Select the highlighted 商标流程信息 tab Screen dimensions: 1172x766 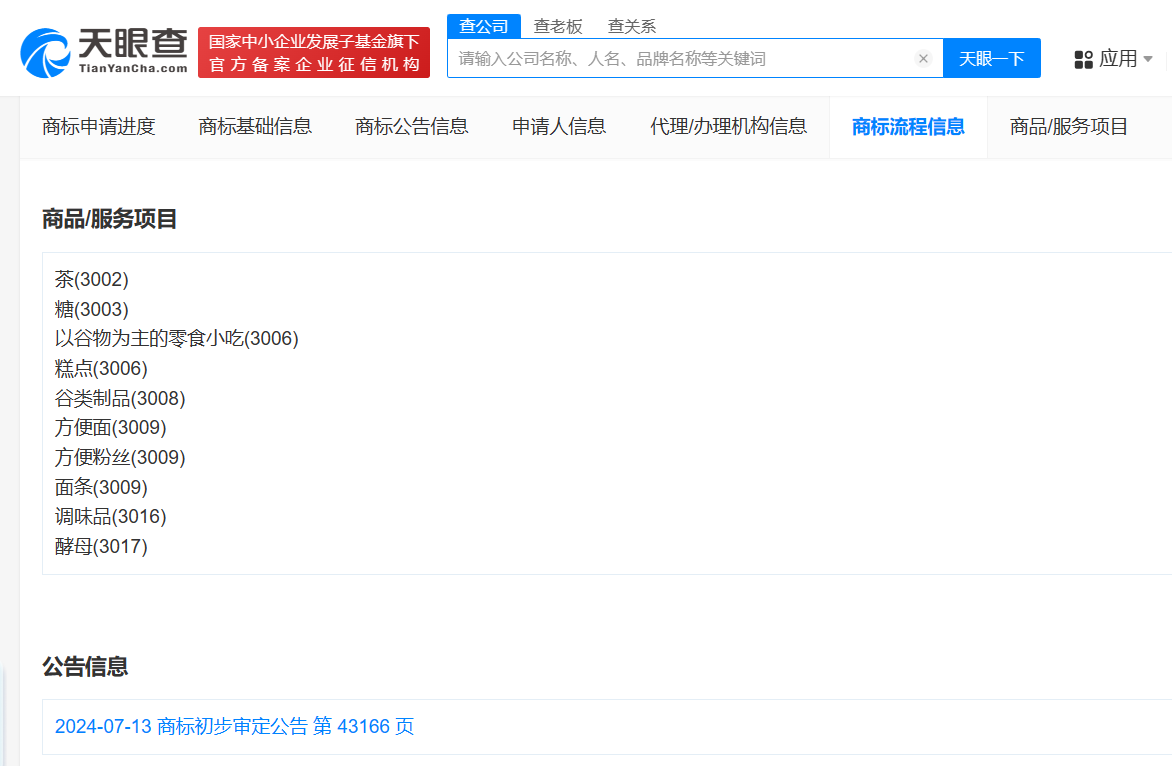(x=907, y=127)
